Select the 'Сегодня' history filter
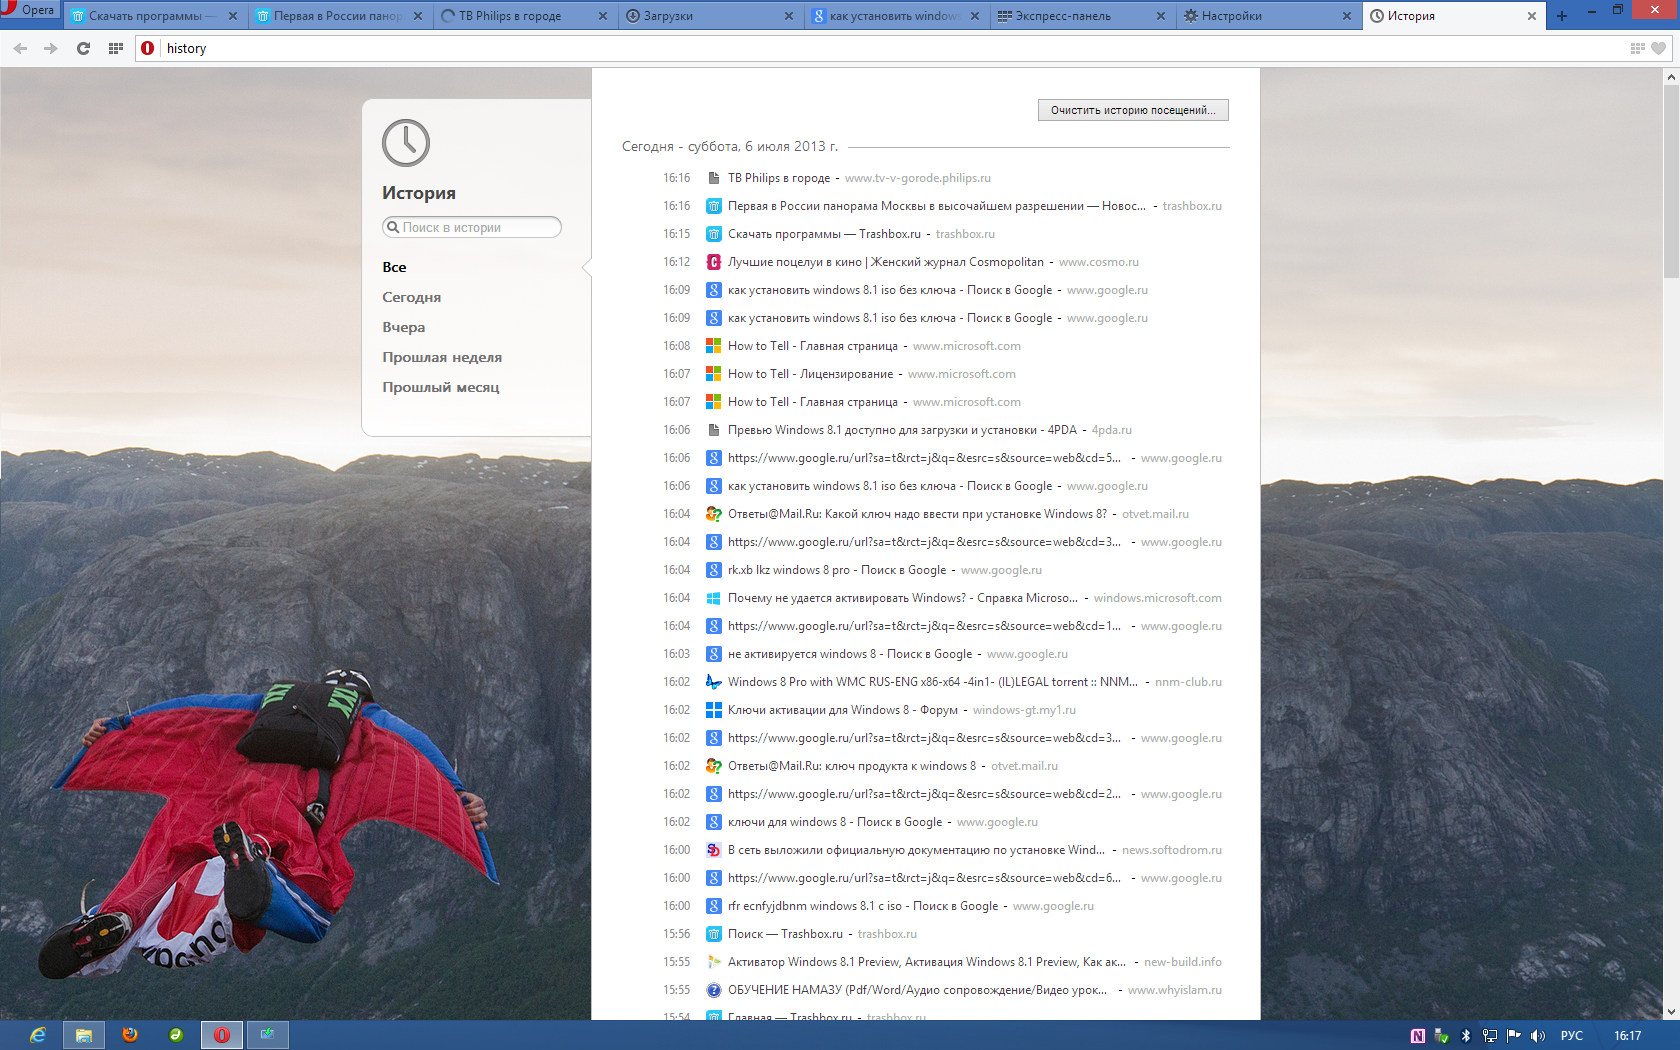 (x=411, y=297)
